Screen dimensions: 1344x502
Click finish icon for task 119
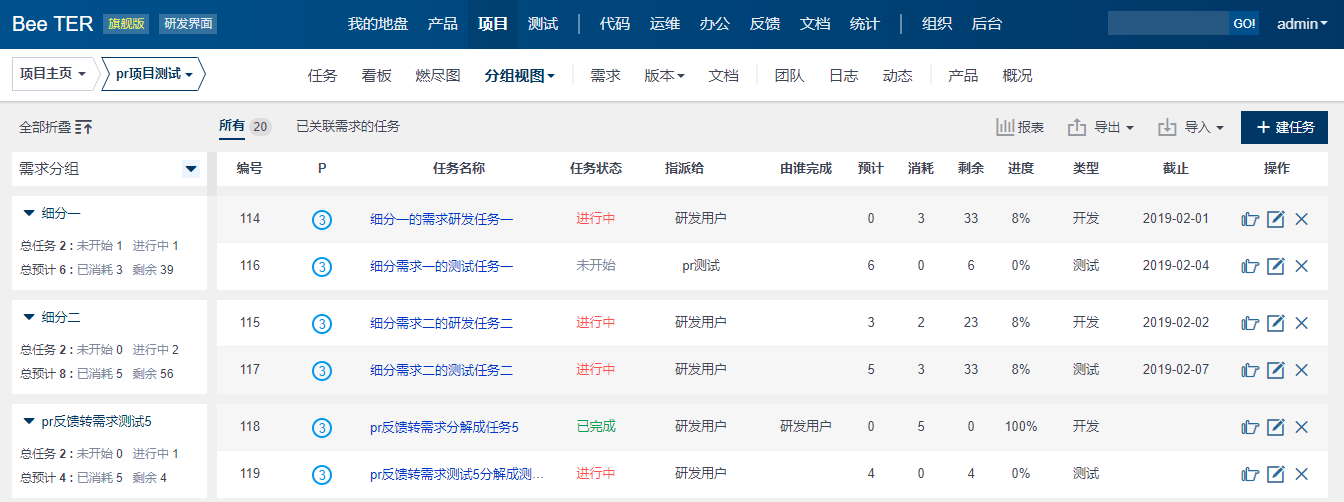pos(1250,474)
